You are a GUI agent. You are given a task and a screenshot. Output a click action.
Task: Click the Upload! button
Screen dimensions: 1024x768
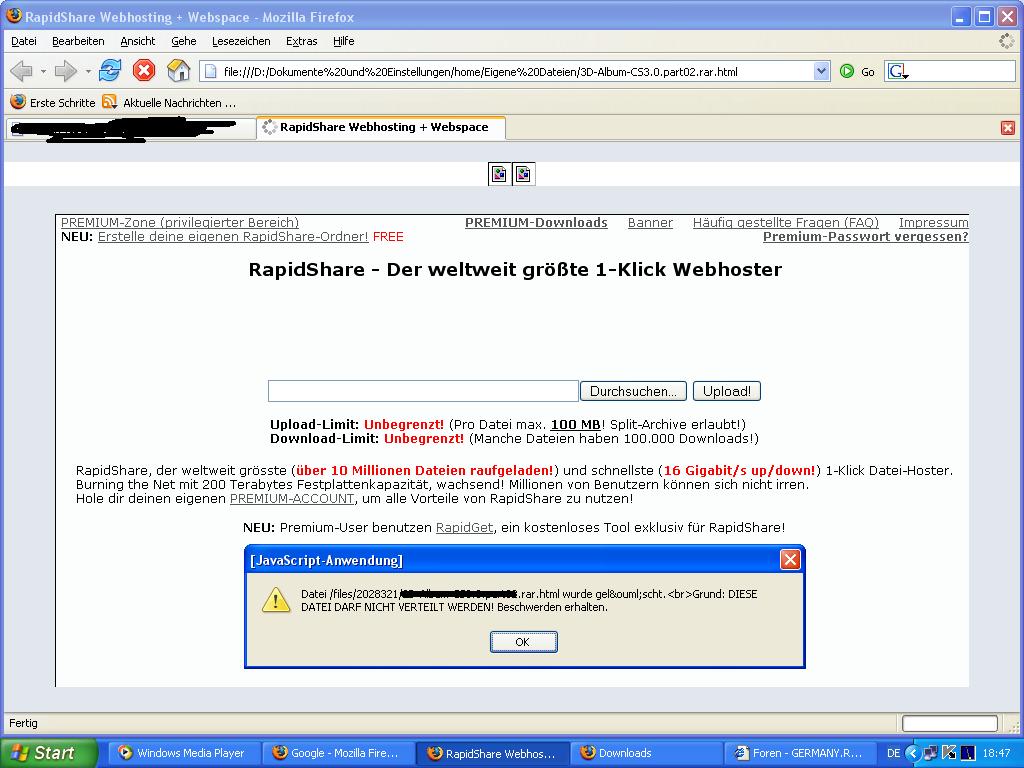point(727,391)
